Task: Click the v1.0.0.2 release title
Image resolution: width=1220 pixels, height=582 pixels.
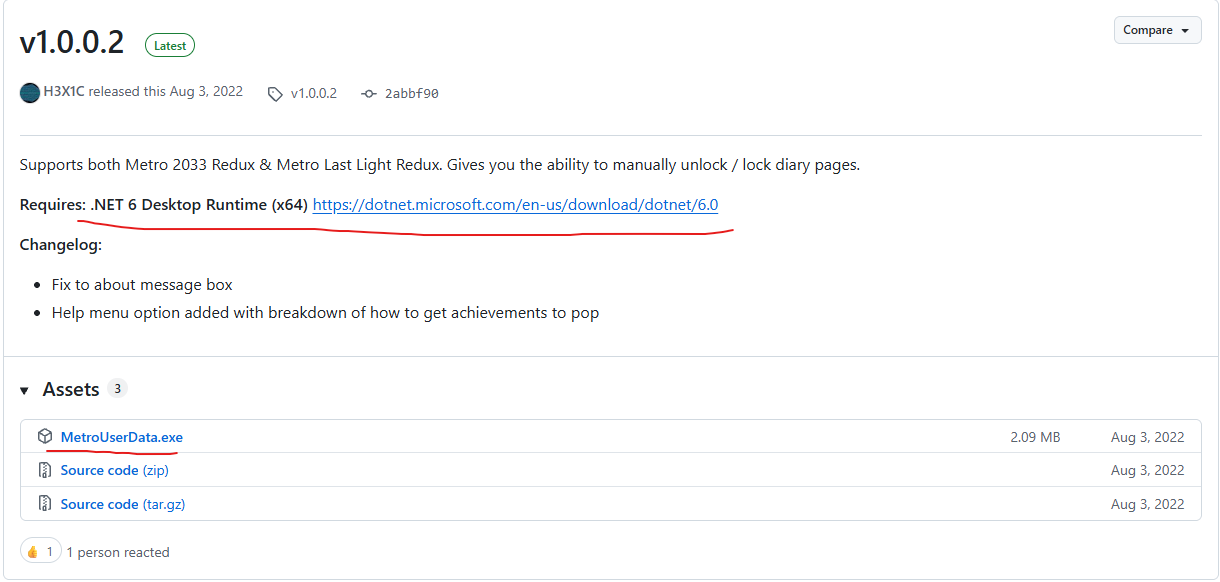Action: click(72, 42)
